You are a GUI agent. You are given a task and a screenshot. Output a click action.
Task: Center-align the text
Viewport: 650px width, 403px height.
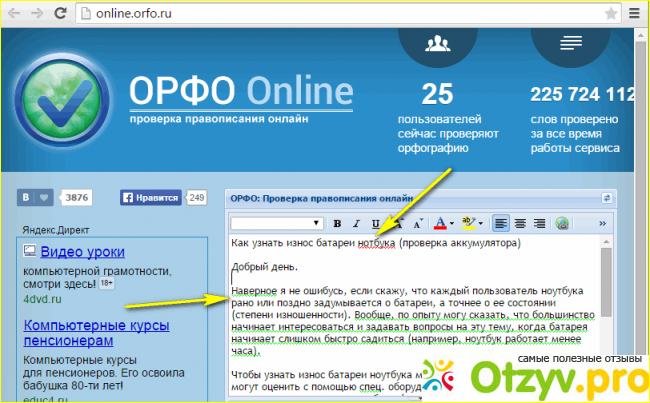point(521,223)
